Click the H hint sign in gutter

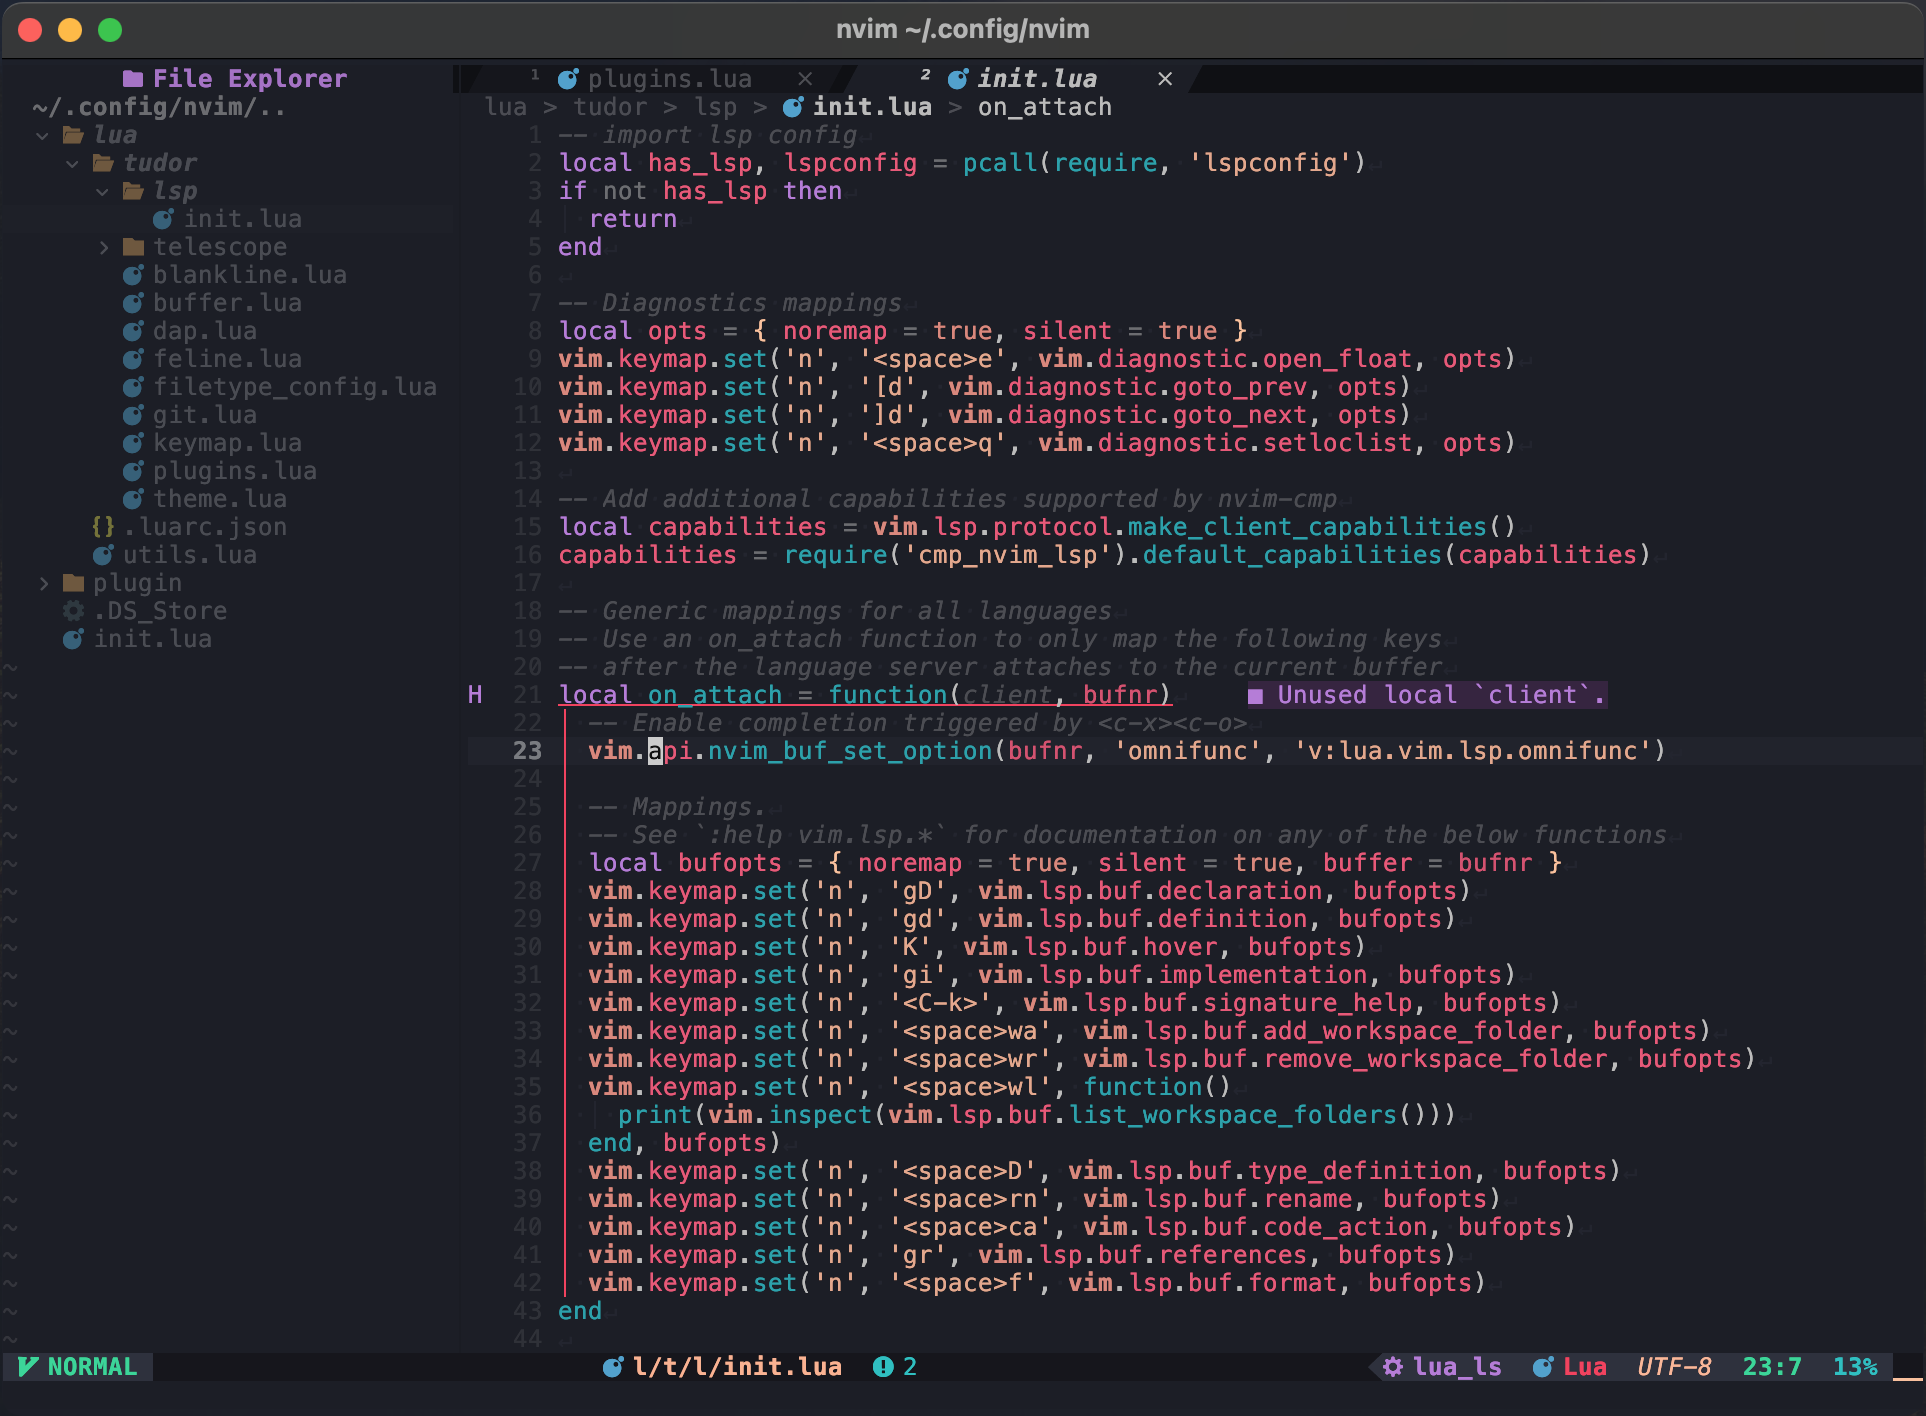[475, 695]
